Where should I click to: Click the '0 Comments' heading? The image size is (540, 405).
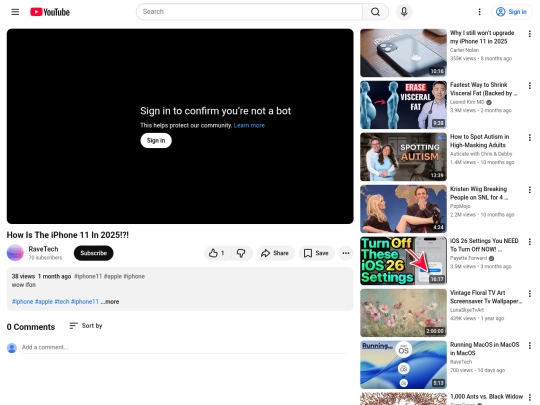(x=31, y=327)
